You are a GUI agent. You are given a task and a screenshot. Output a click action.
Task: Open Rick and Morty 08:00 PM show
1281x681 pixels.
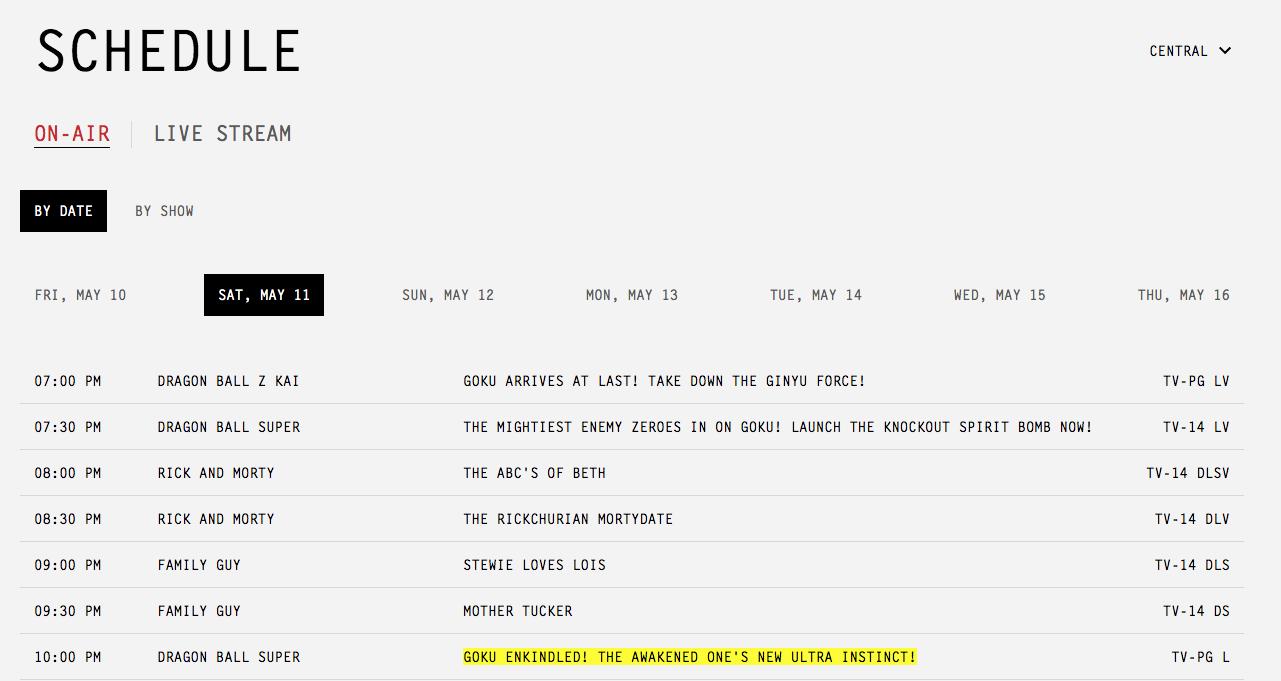click(216, 473)
